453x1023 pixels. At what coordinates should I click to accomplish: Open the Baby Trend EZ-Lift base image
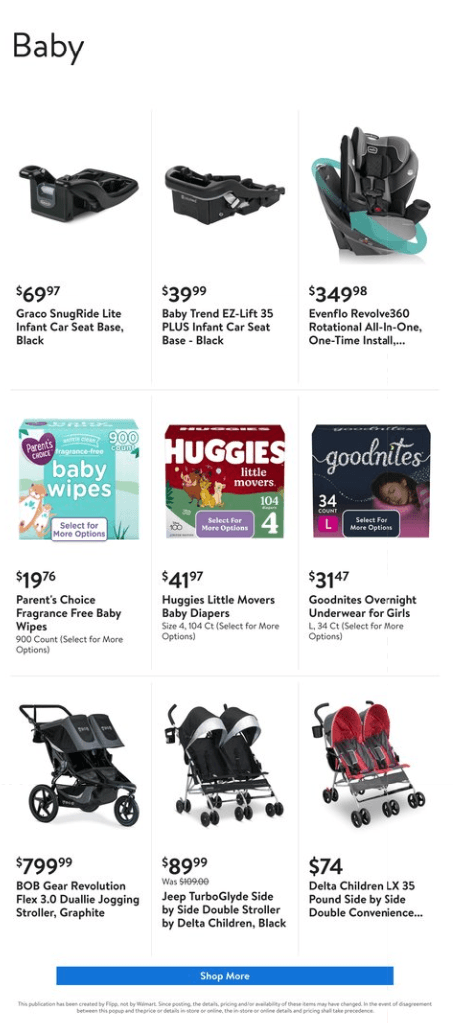coord(225,194)
